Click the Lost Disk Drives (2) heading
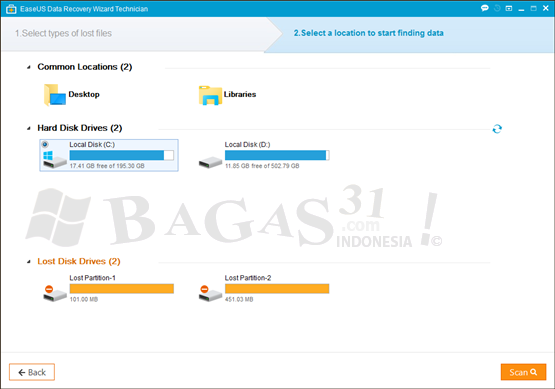Screen dimensions: 555x389 tap(79, 261)
